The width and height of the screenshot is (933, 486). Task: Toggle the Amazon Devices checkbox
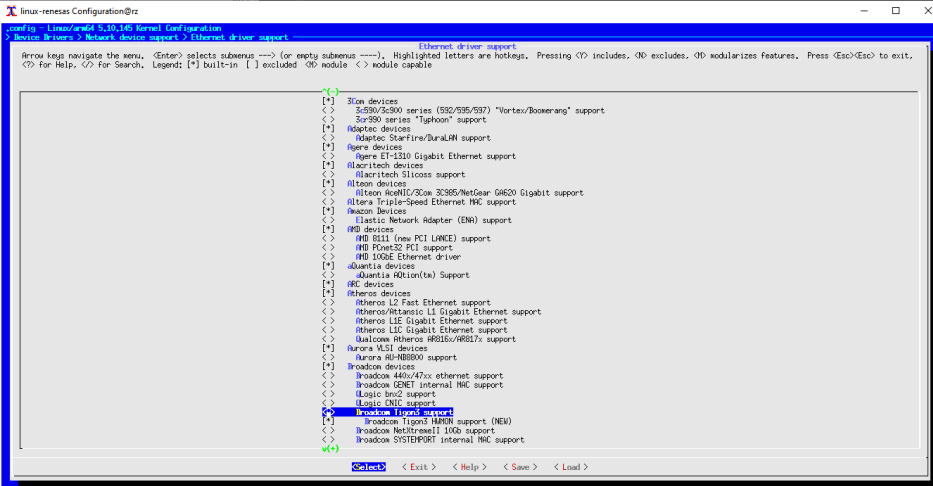click(x=328, y=211)
